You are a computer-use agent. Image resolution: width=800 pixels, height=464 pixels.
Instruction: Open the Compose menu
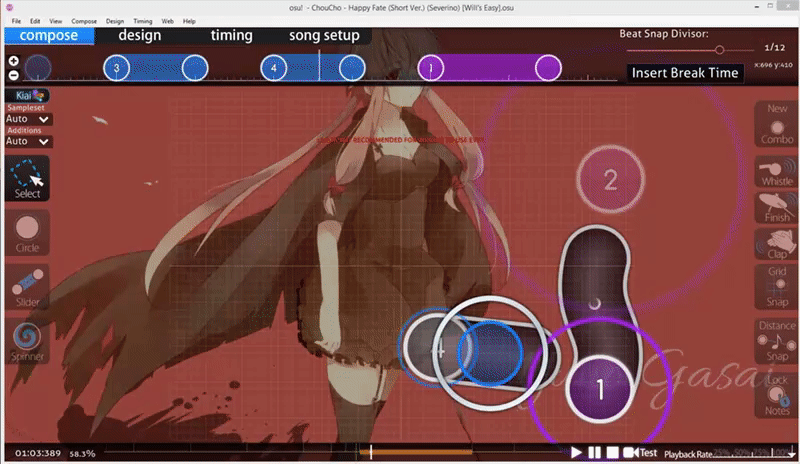click(84, 21)
